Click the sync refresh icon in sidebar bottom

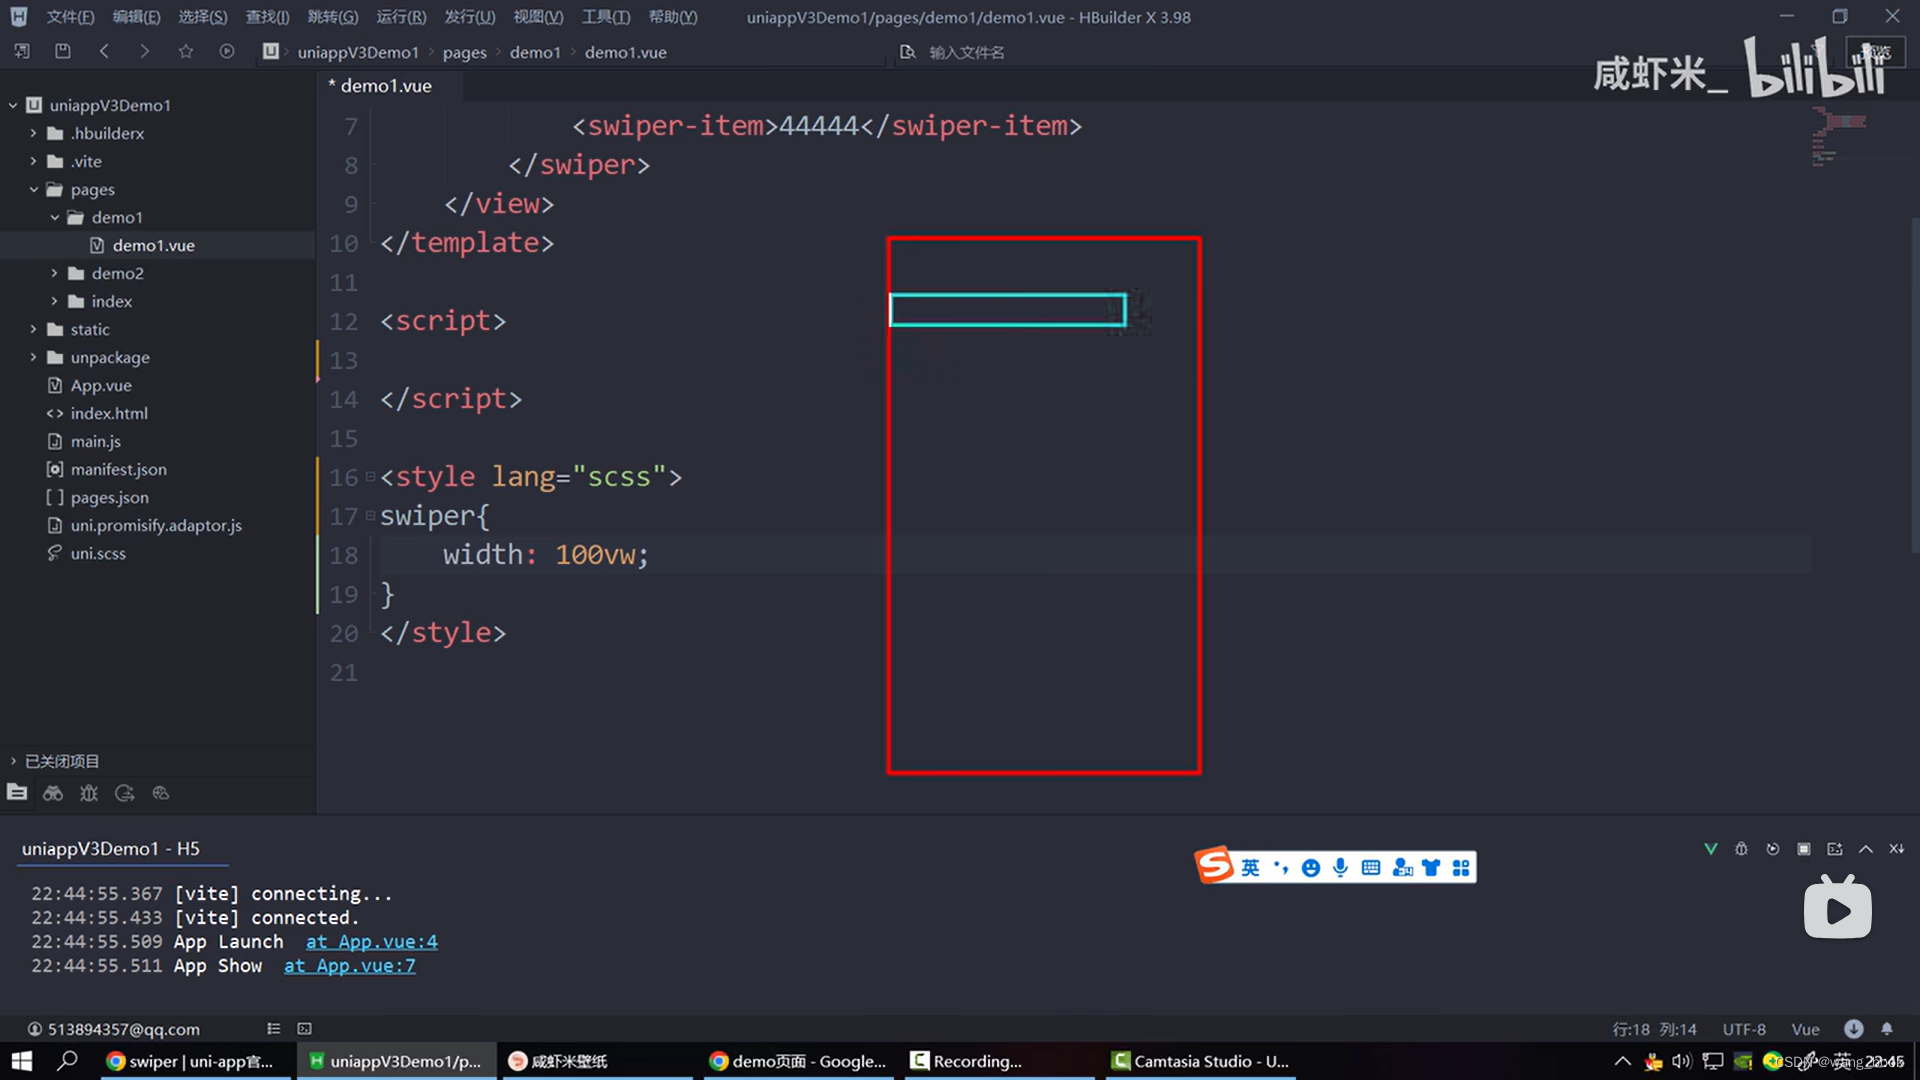point(125,793)
